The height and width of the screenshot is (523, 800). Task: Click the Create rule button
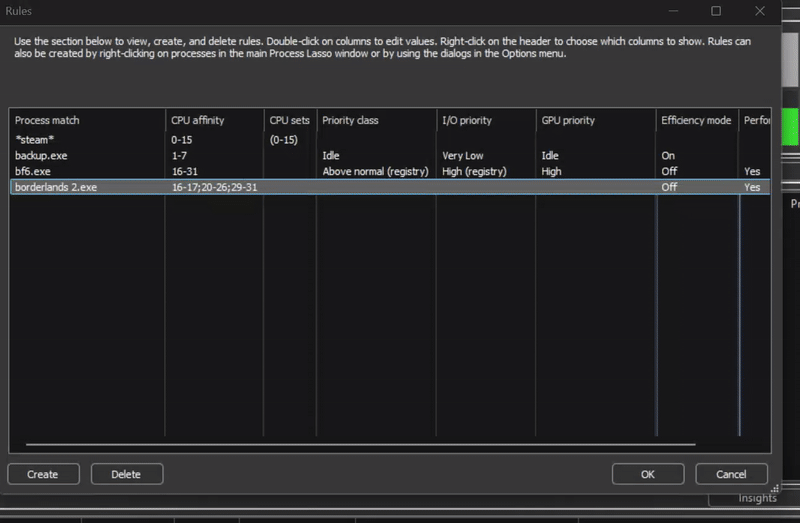coord(42,474)
